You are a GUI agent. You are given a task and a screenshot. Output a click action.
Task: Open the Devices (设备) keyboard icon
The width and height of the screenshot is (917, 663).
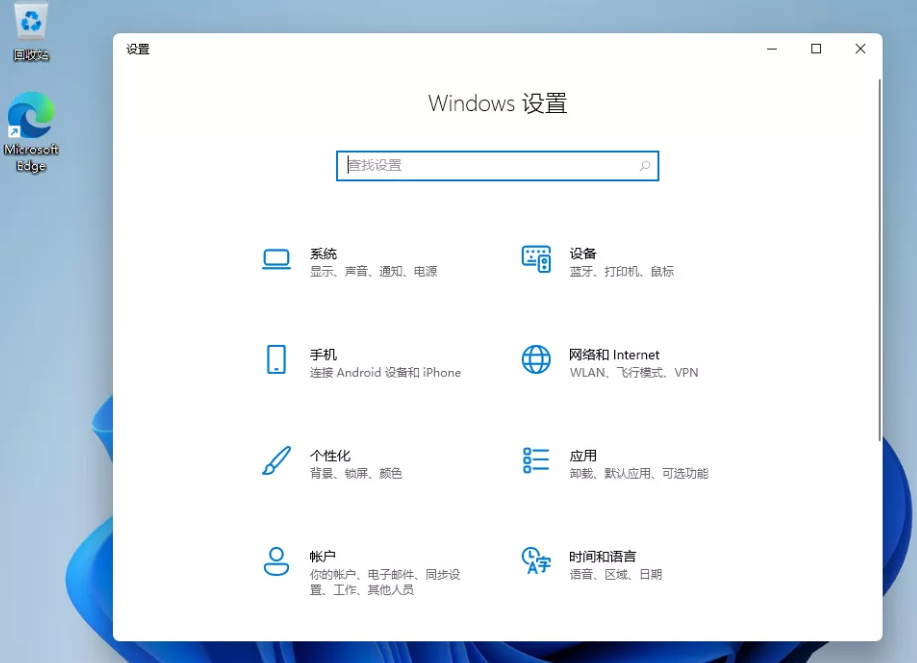(x=536, y=259)
